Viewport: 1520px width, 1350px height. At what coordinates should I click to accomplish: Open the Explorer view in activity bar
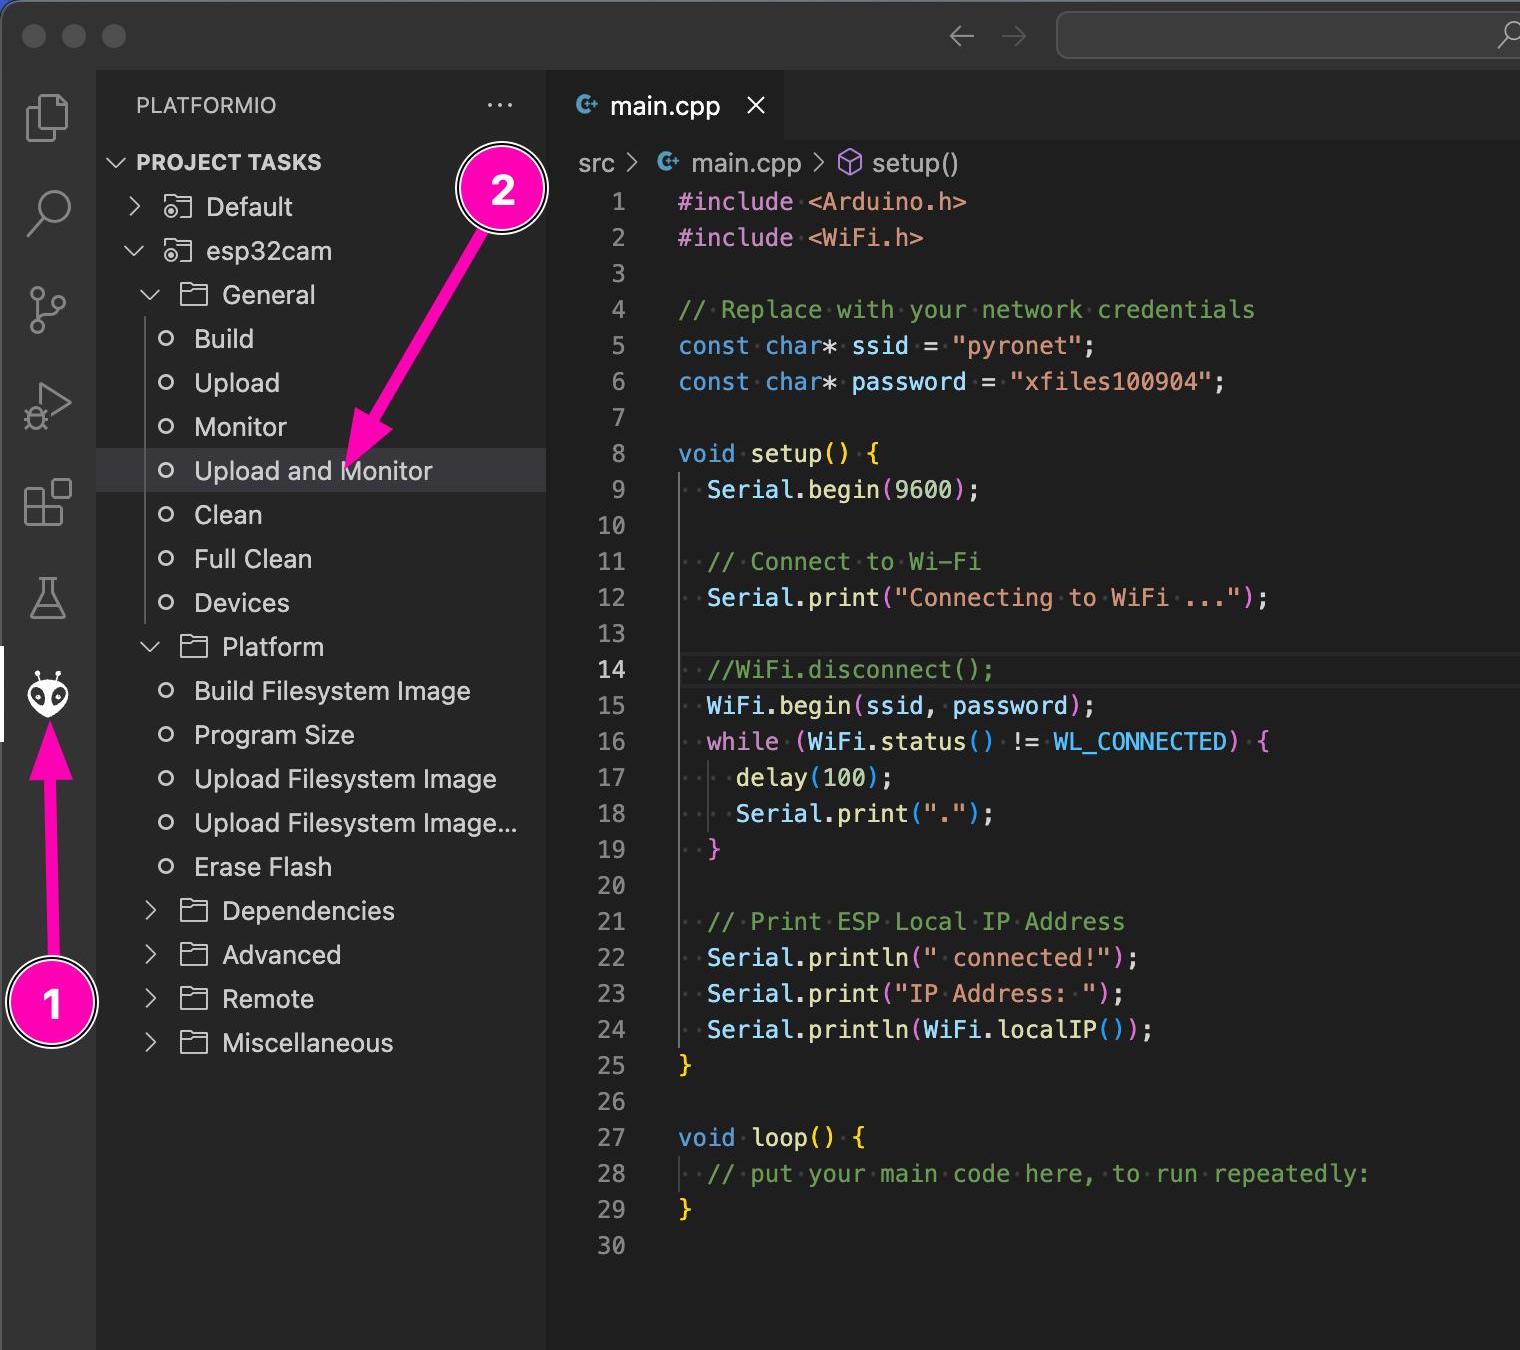click(47, 118)
